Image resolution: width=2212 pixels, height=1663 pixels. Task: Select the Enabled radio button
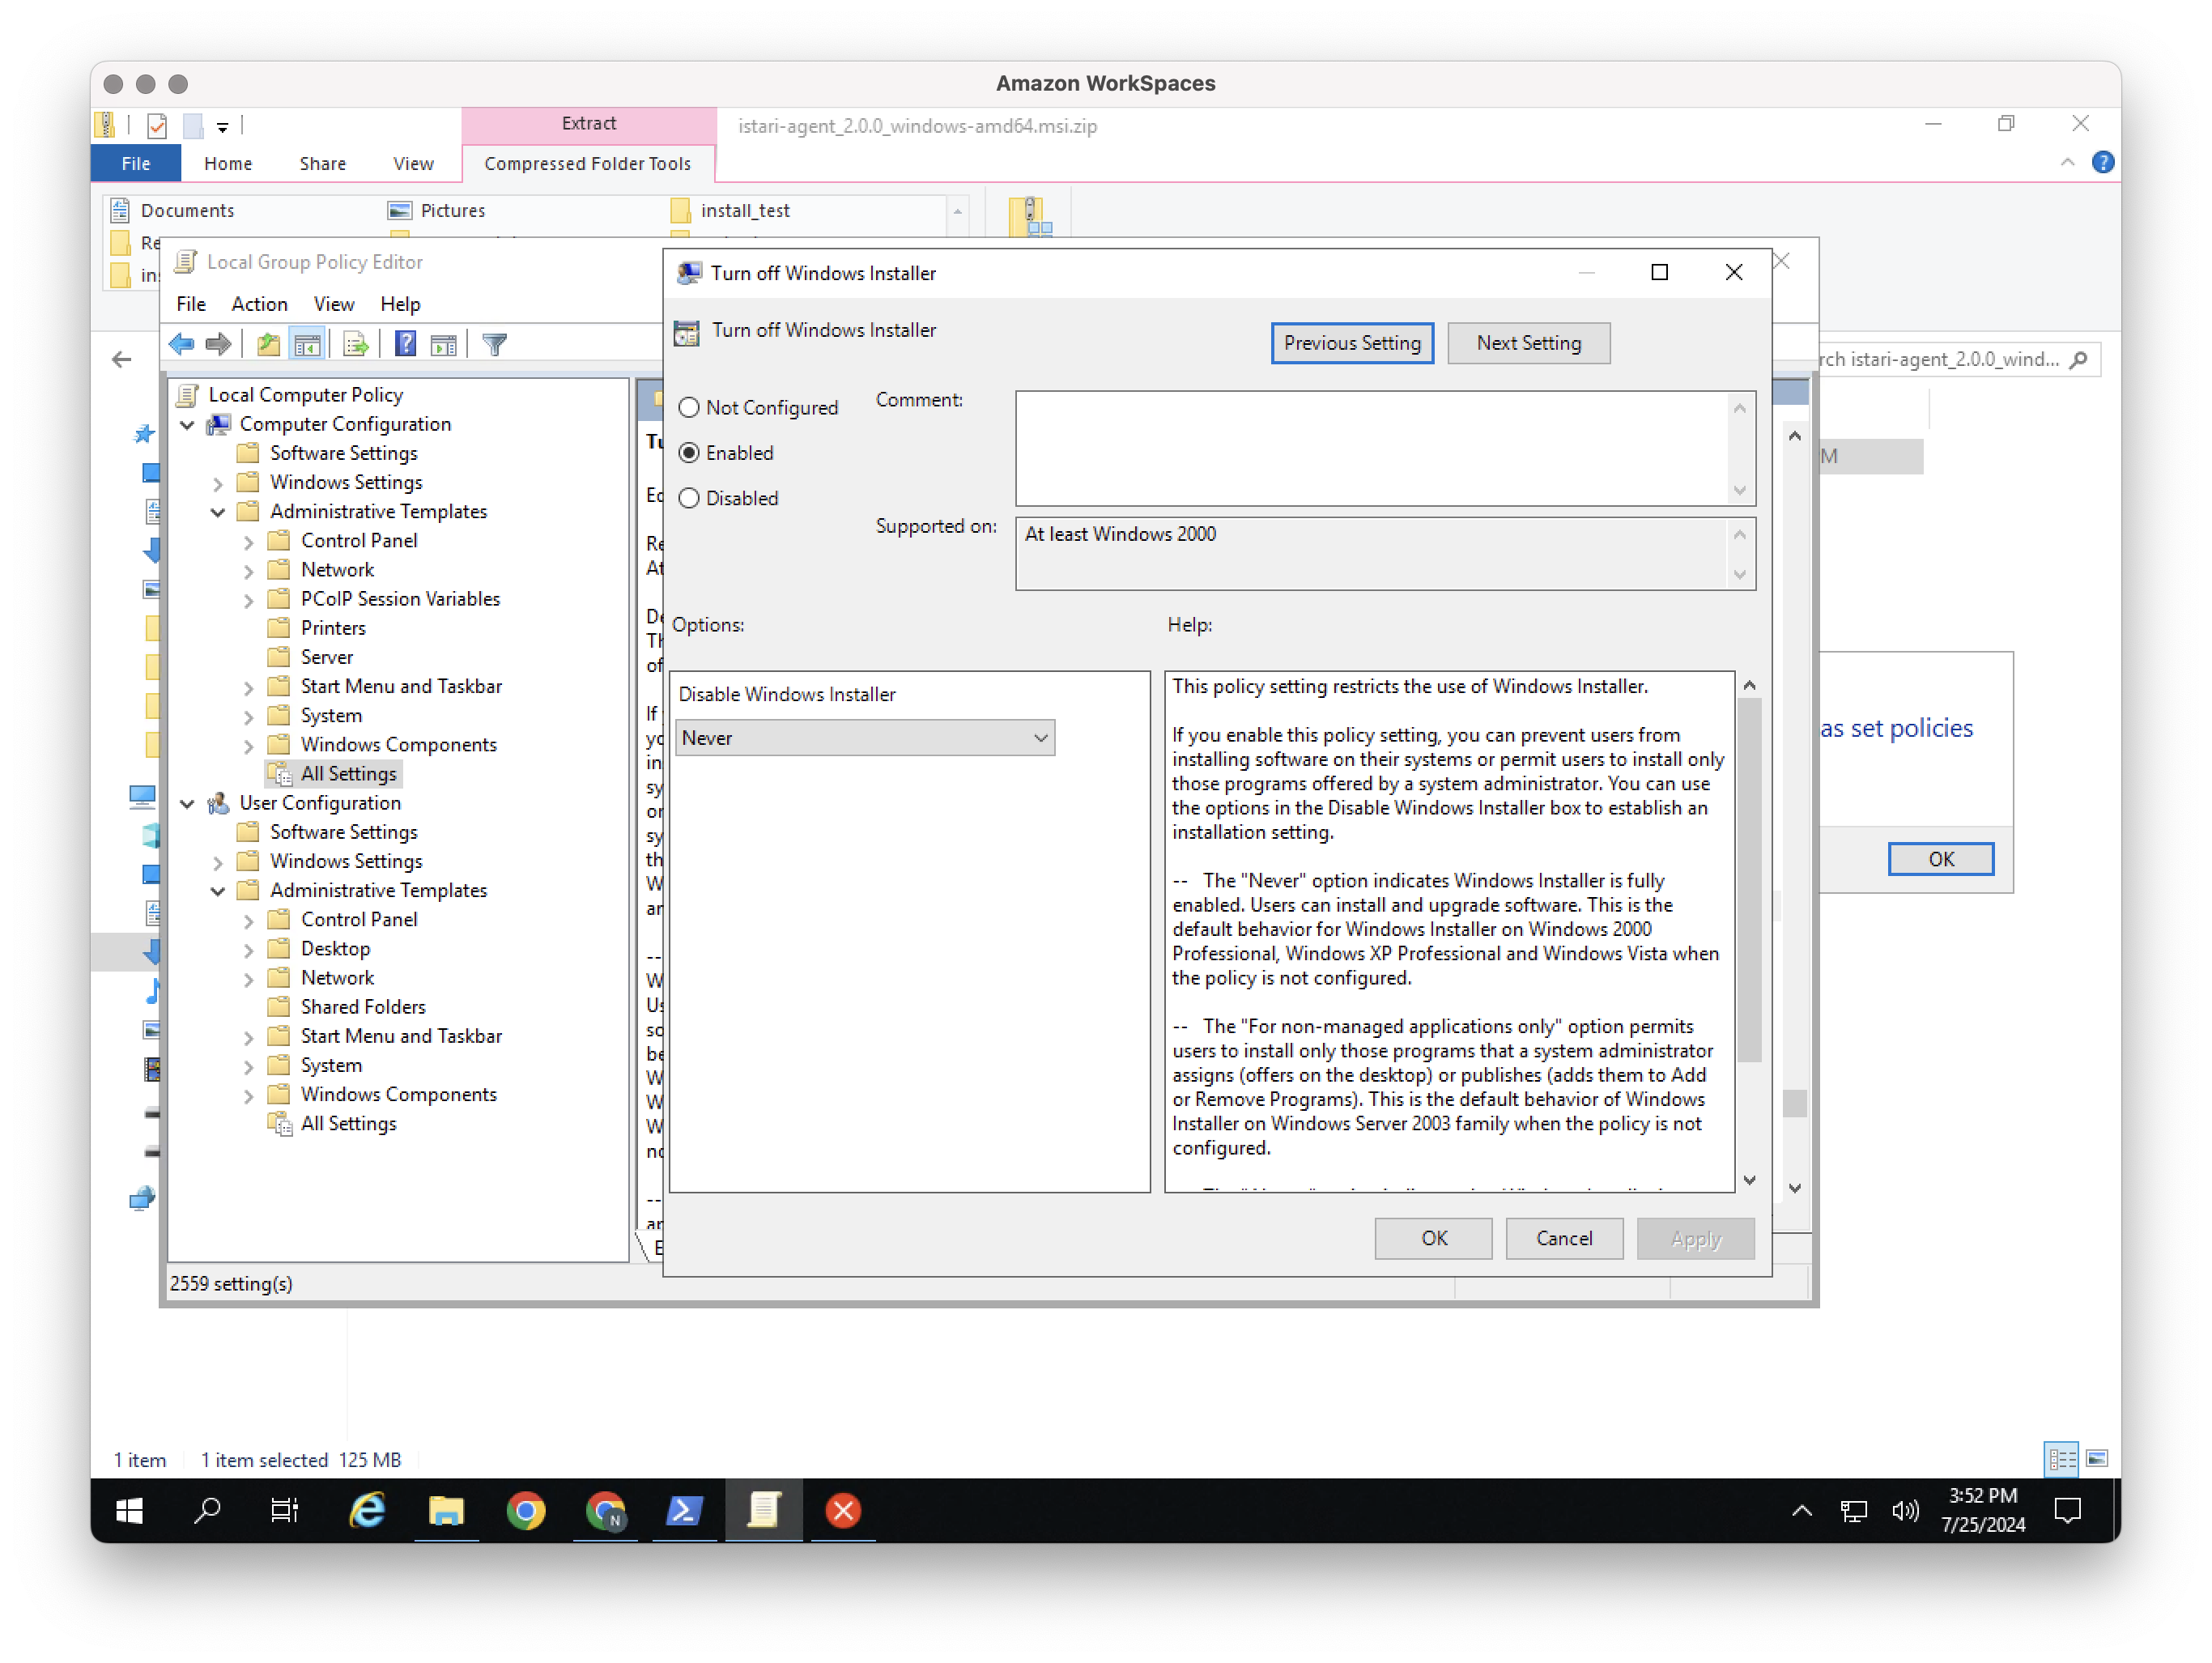689,453
